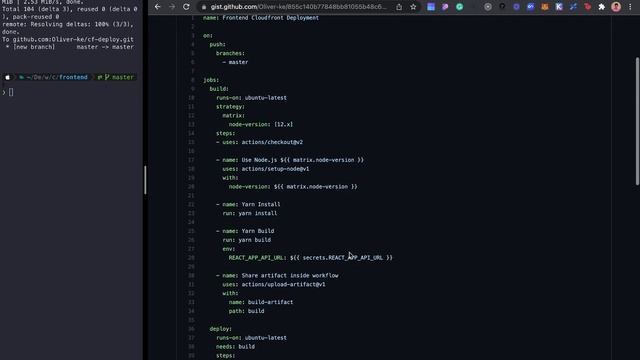Click the 'jobs:' line
Image resolution: width=640 pixels, height=360 pixels.
coord(211,80)
